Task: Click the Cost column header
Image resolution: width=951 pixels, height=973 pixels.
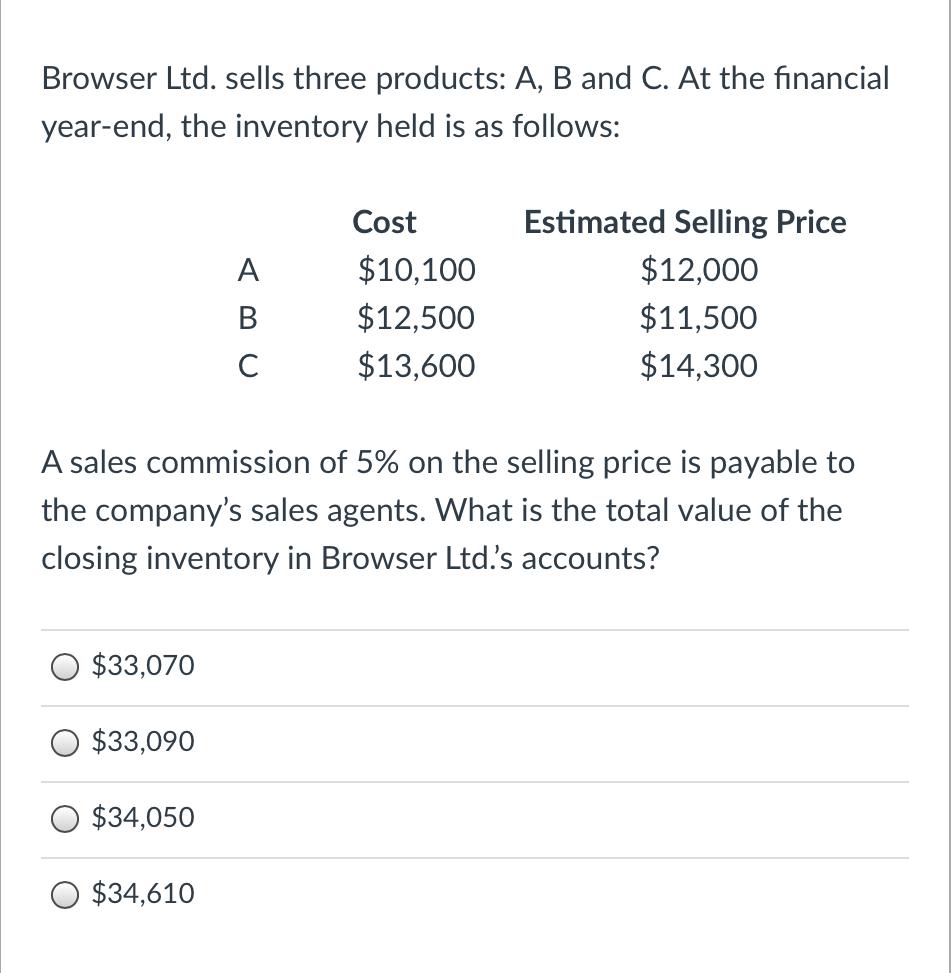Action: coord(385,222)
